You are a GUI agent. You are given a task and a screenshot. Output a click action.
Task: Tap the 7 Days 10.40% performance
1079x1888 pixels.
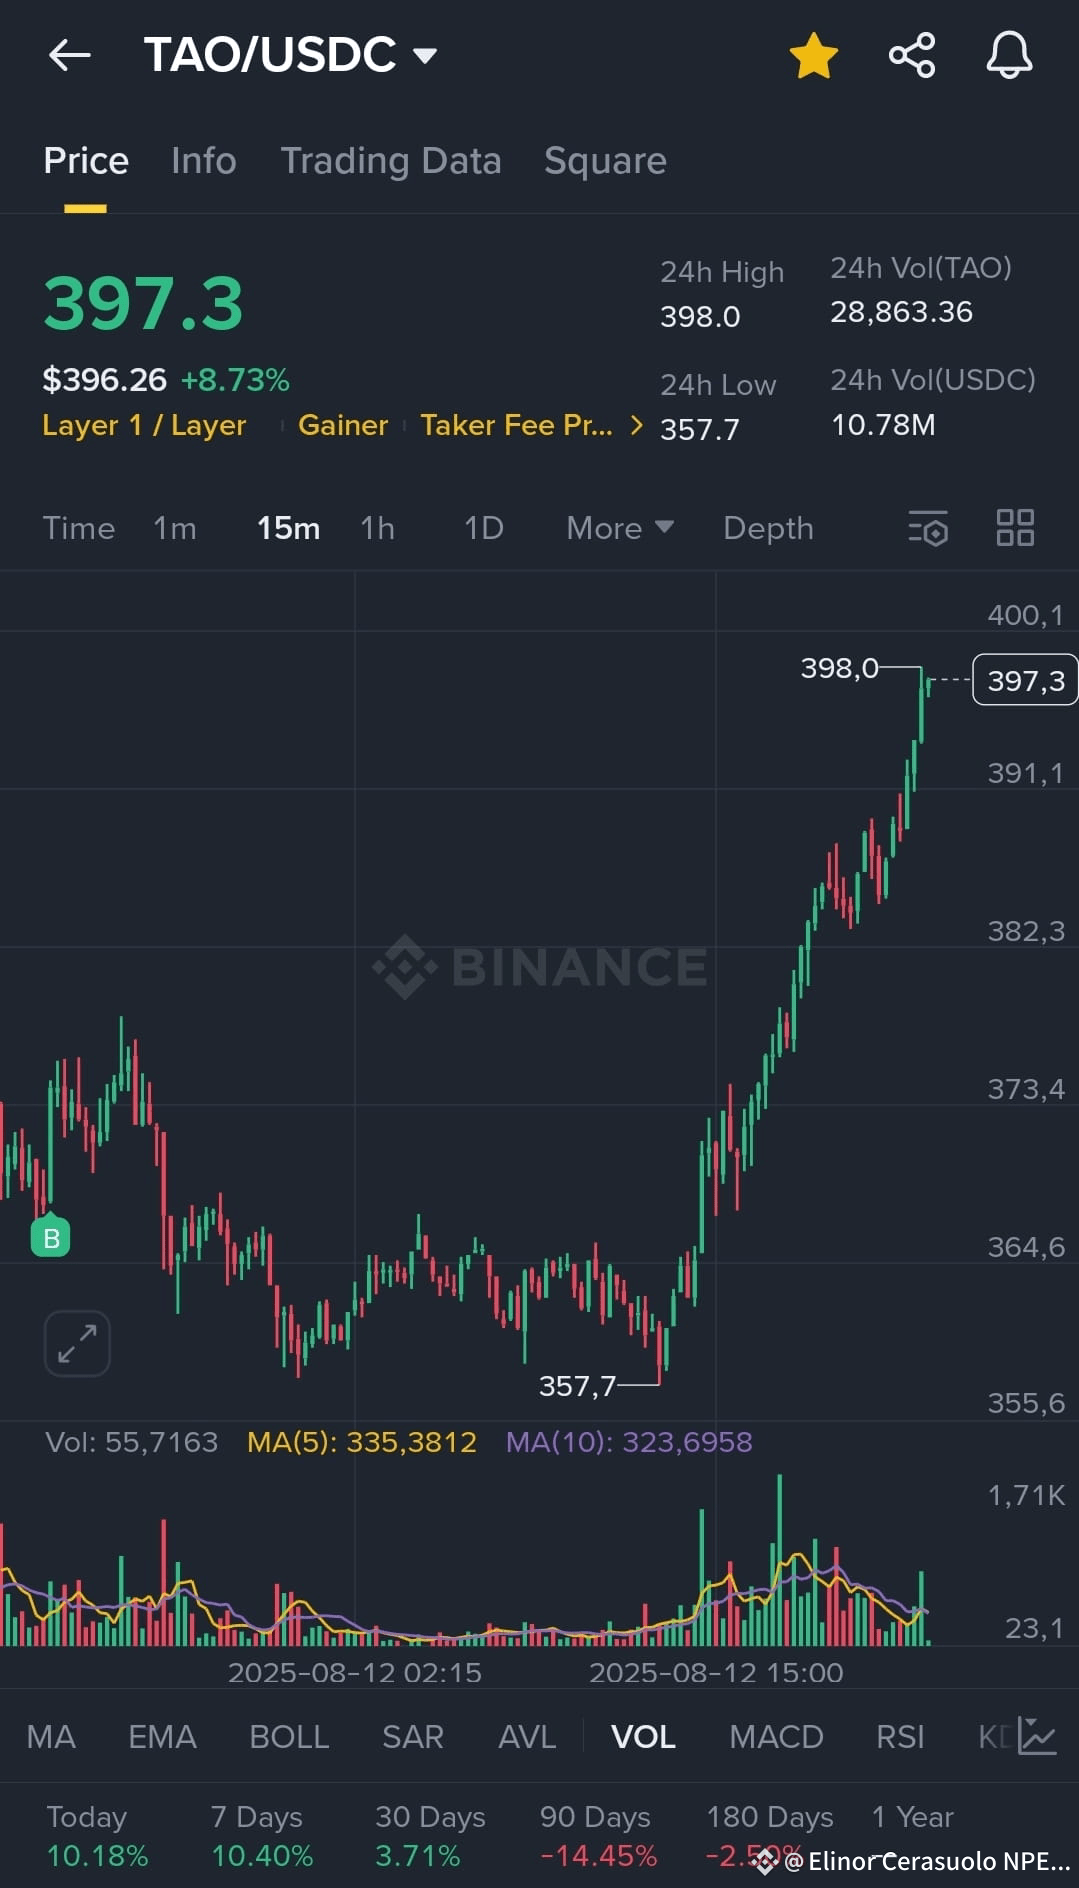[x=262, y=1836]
